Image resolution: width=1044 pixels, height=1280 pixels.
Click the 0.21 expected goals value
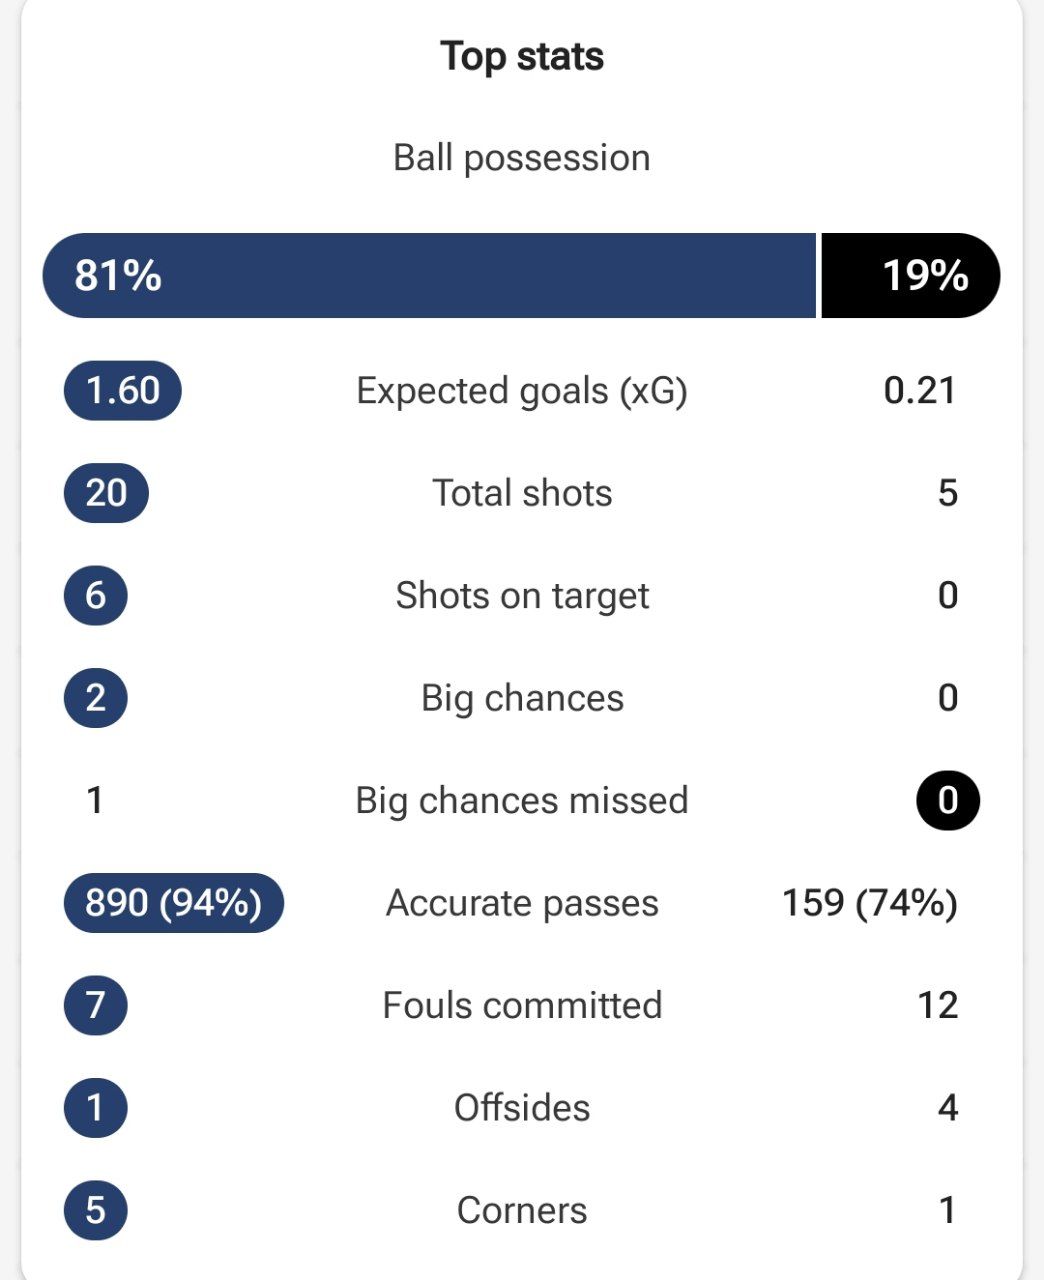[x=920, y=391]
